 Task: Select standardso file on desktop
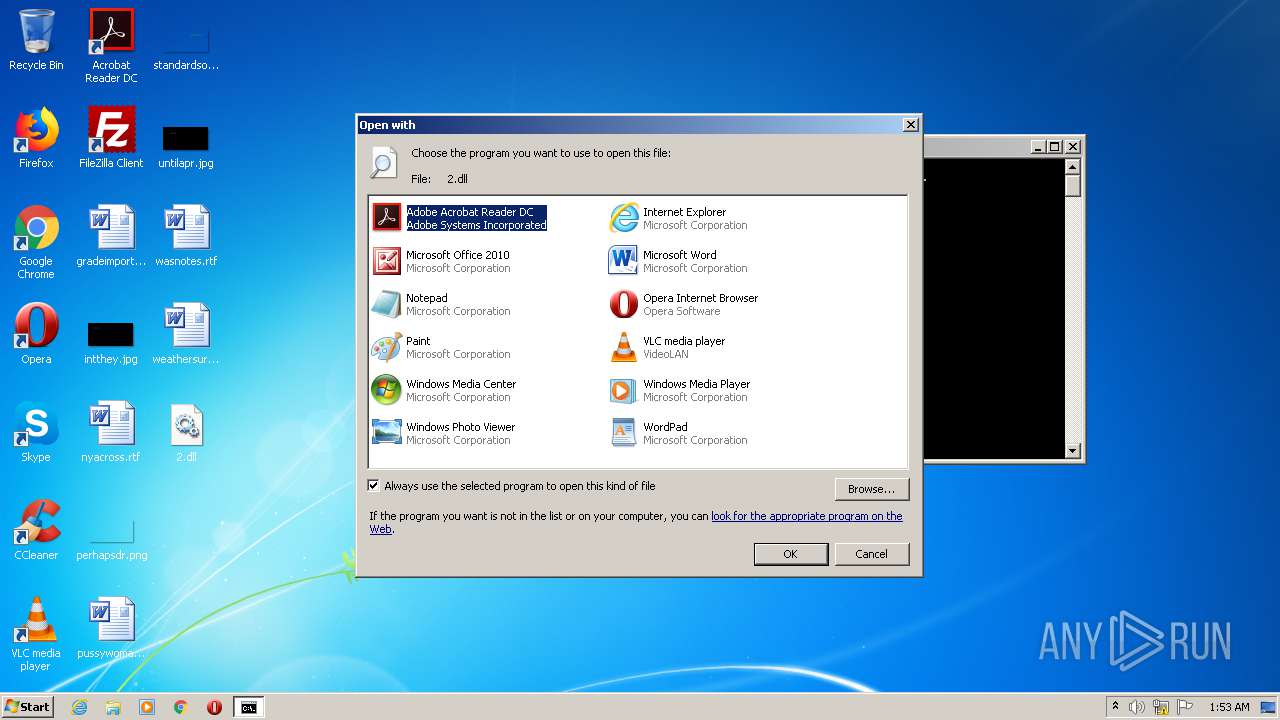(186, 49)
